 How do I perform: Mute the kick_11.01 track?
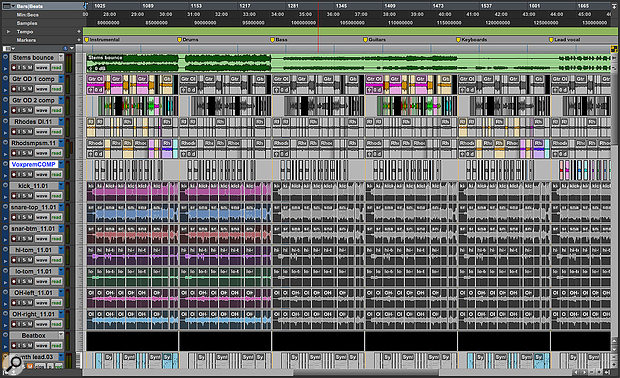tap(30, 196)
